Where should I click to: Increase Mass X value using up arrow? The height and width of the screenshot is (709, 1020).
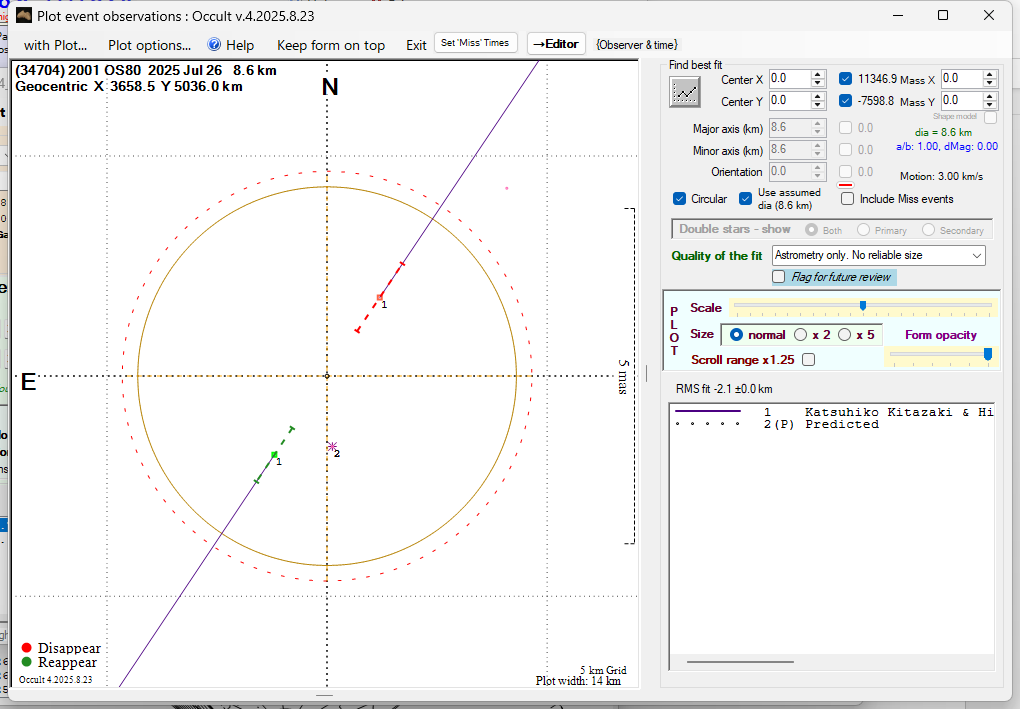990,74
